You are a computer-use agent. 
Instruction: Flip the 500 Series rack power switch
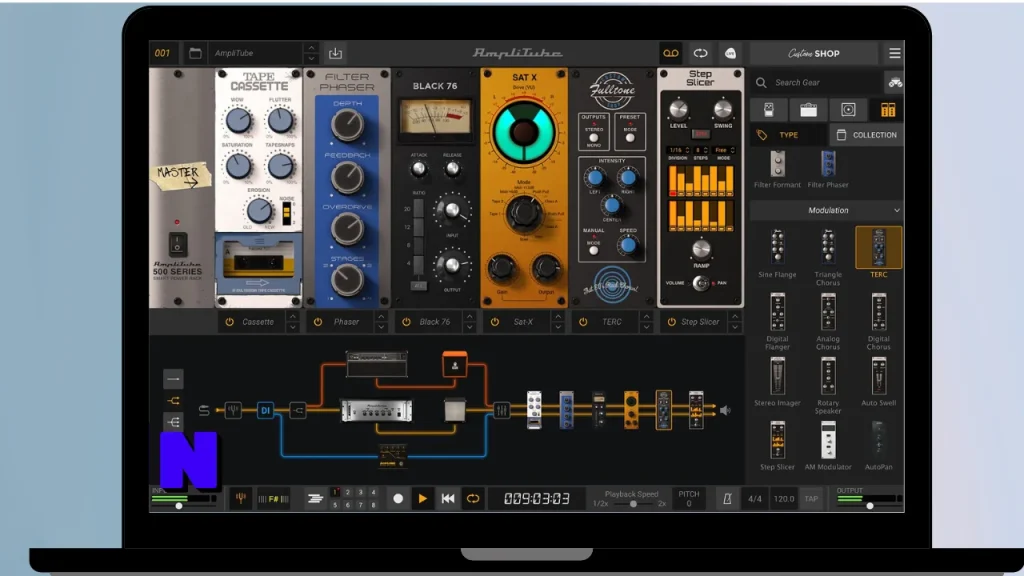[177, 244]
